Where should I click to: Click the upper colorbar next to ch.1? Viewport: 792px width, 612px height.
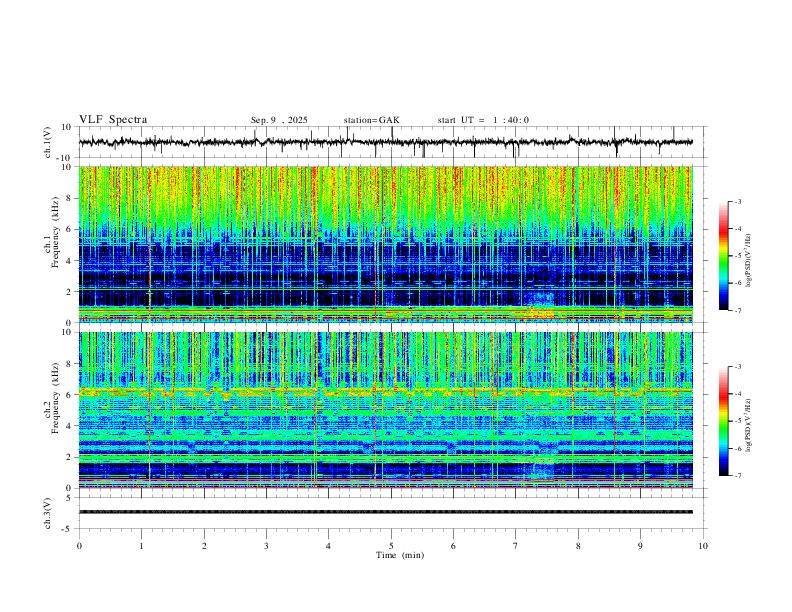723,256
